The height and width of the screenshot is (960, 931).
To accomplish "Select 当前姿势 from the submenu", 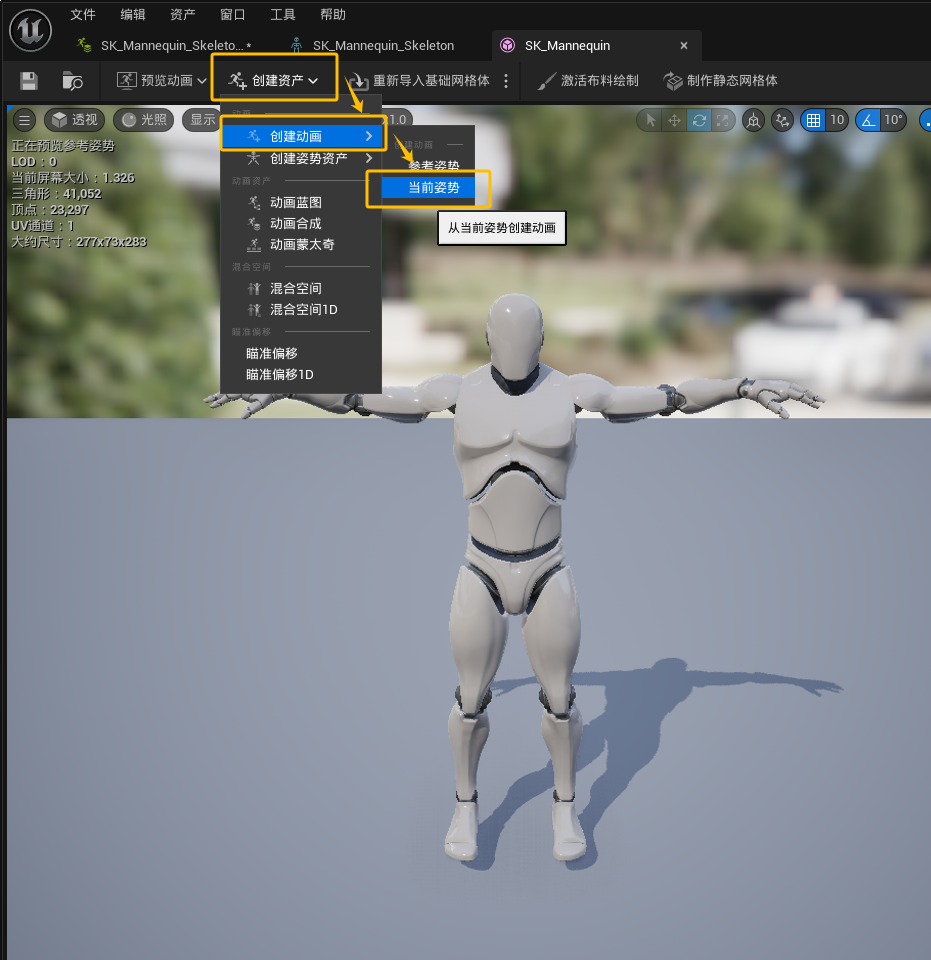I will [434, 188].
